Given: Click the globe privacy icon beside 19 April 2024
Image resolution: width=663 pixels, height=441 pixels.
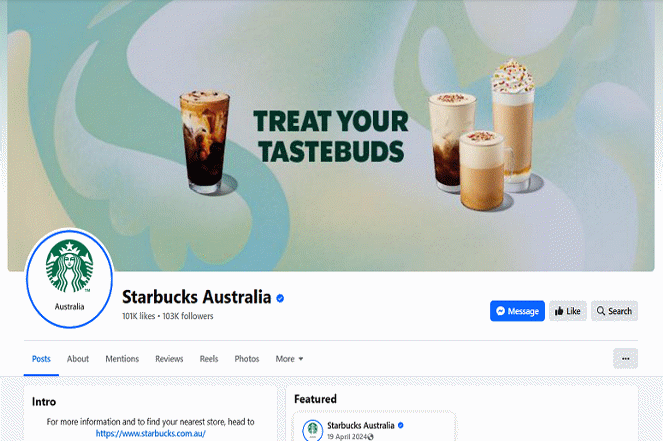Looking at the screenshot, I should coord(371,437).
